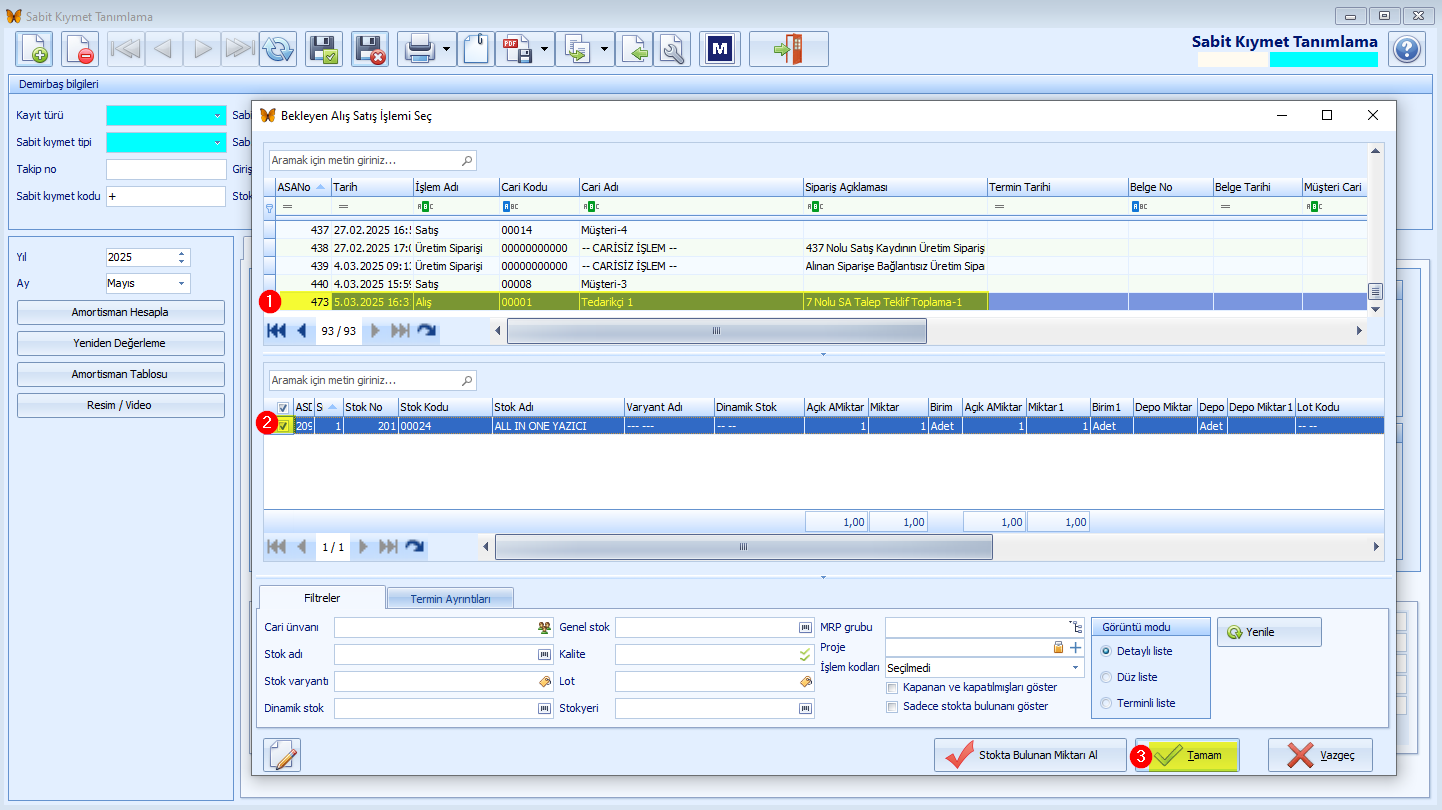Viewport: 1442px width, 810px height.
Task: Uncheck the ALL IN ONE YAZICI row checkbox
Action: pyautogui.click(x=284, y=426)
